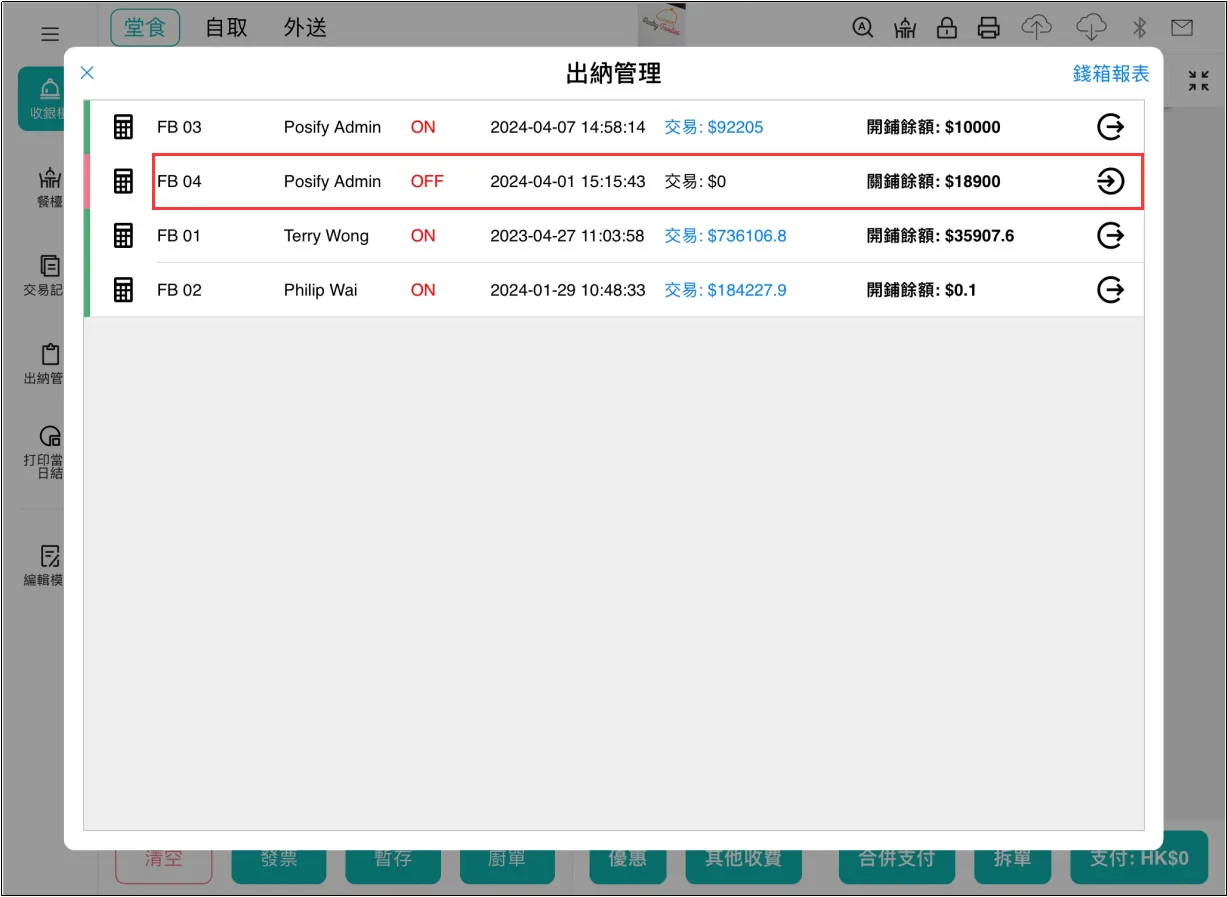Click the calculator icon for FB 02
Screen dimensions: 1227x897
click(123, 290)
